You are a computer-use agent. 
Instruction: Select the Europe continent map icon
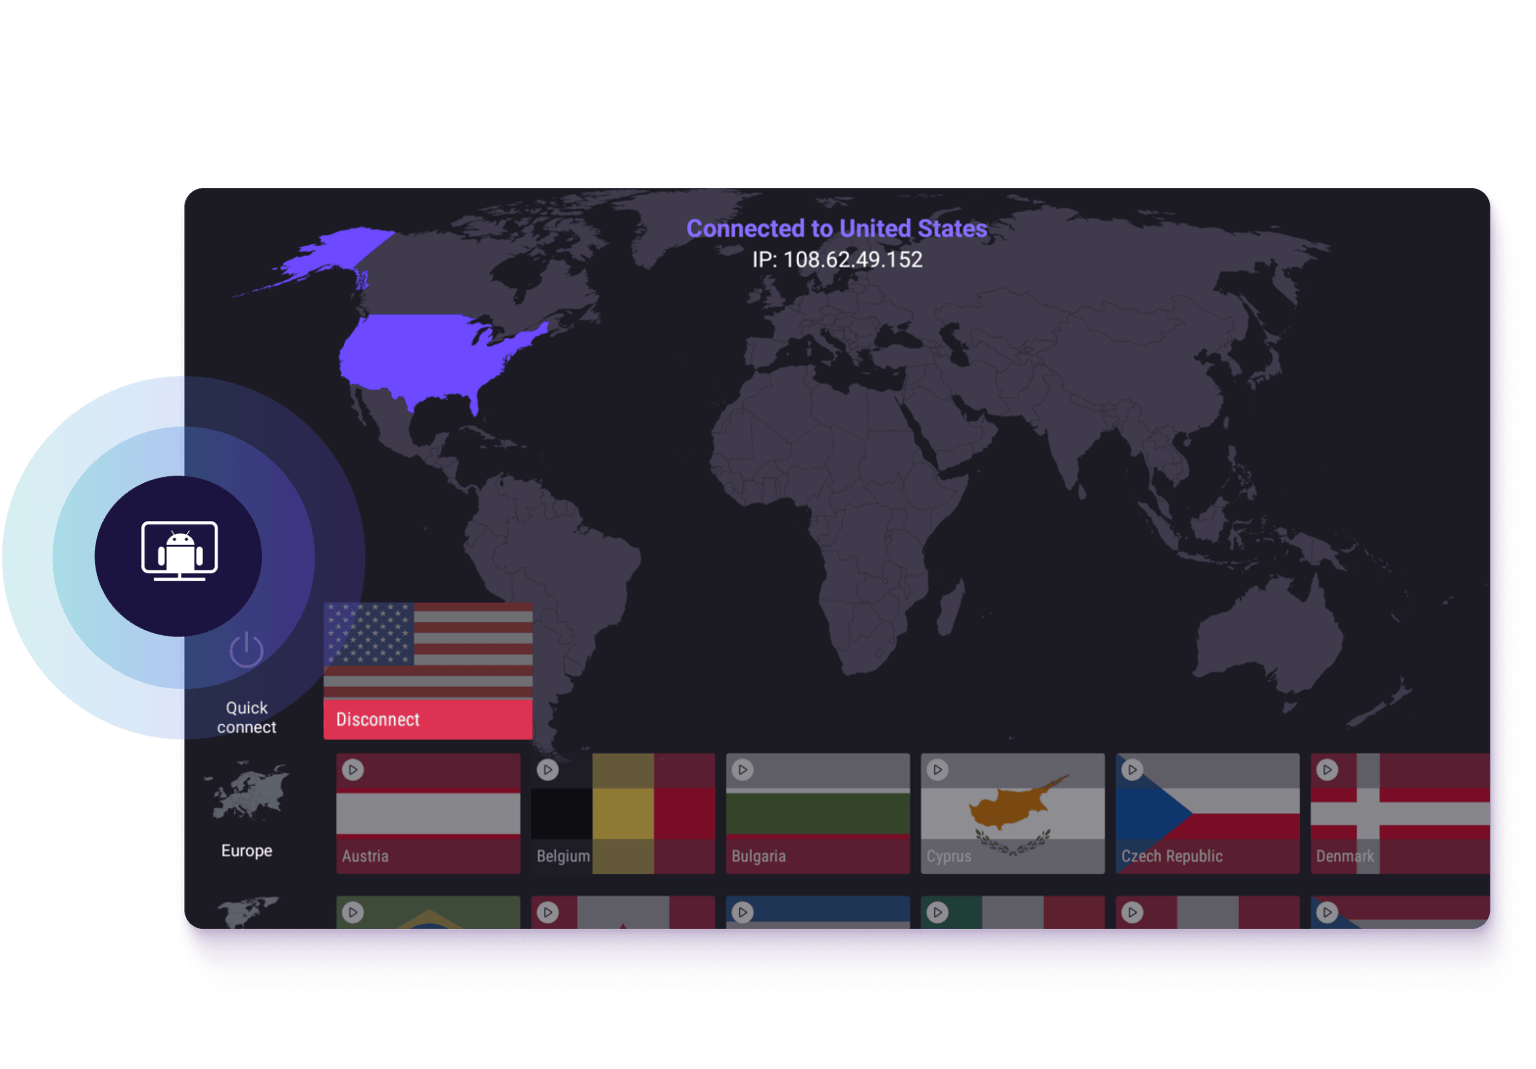[249, 793]
